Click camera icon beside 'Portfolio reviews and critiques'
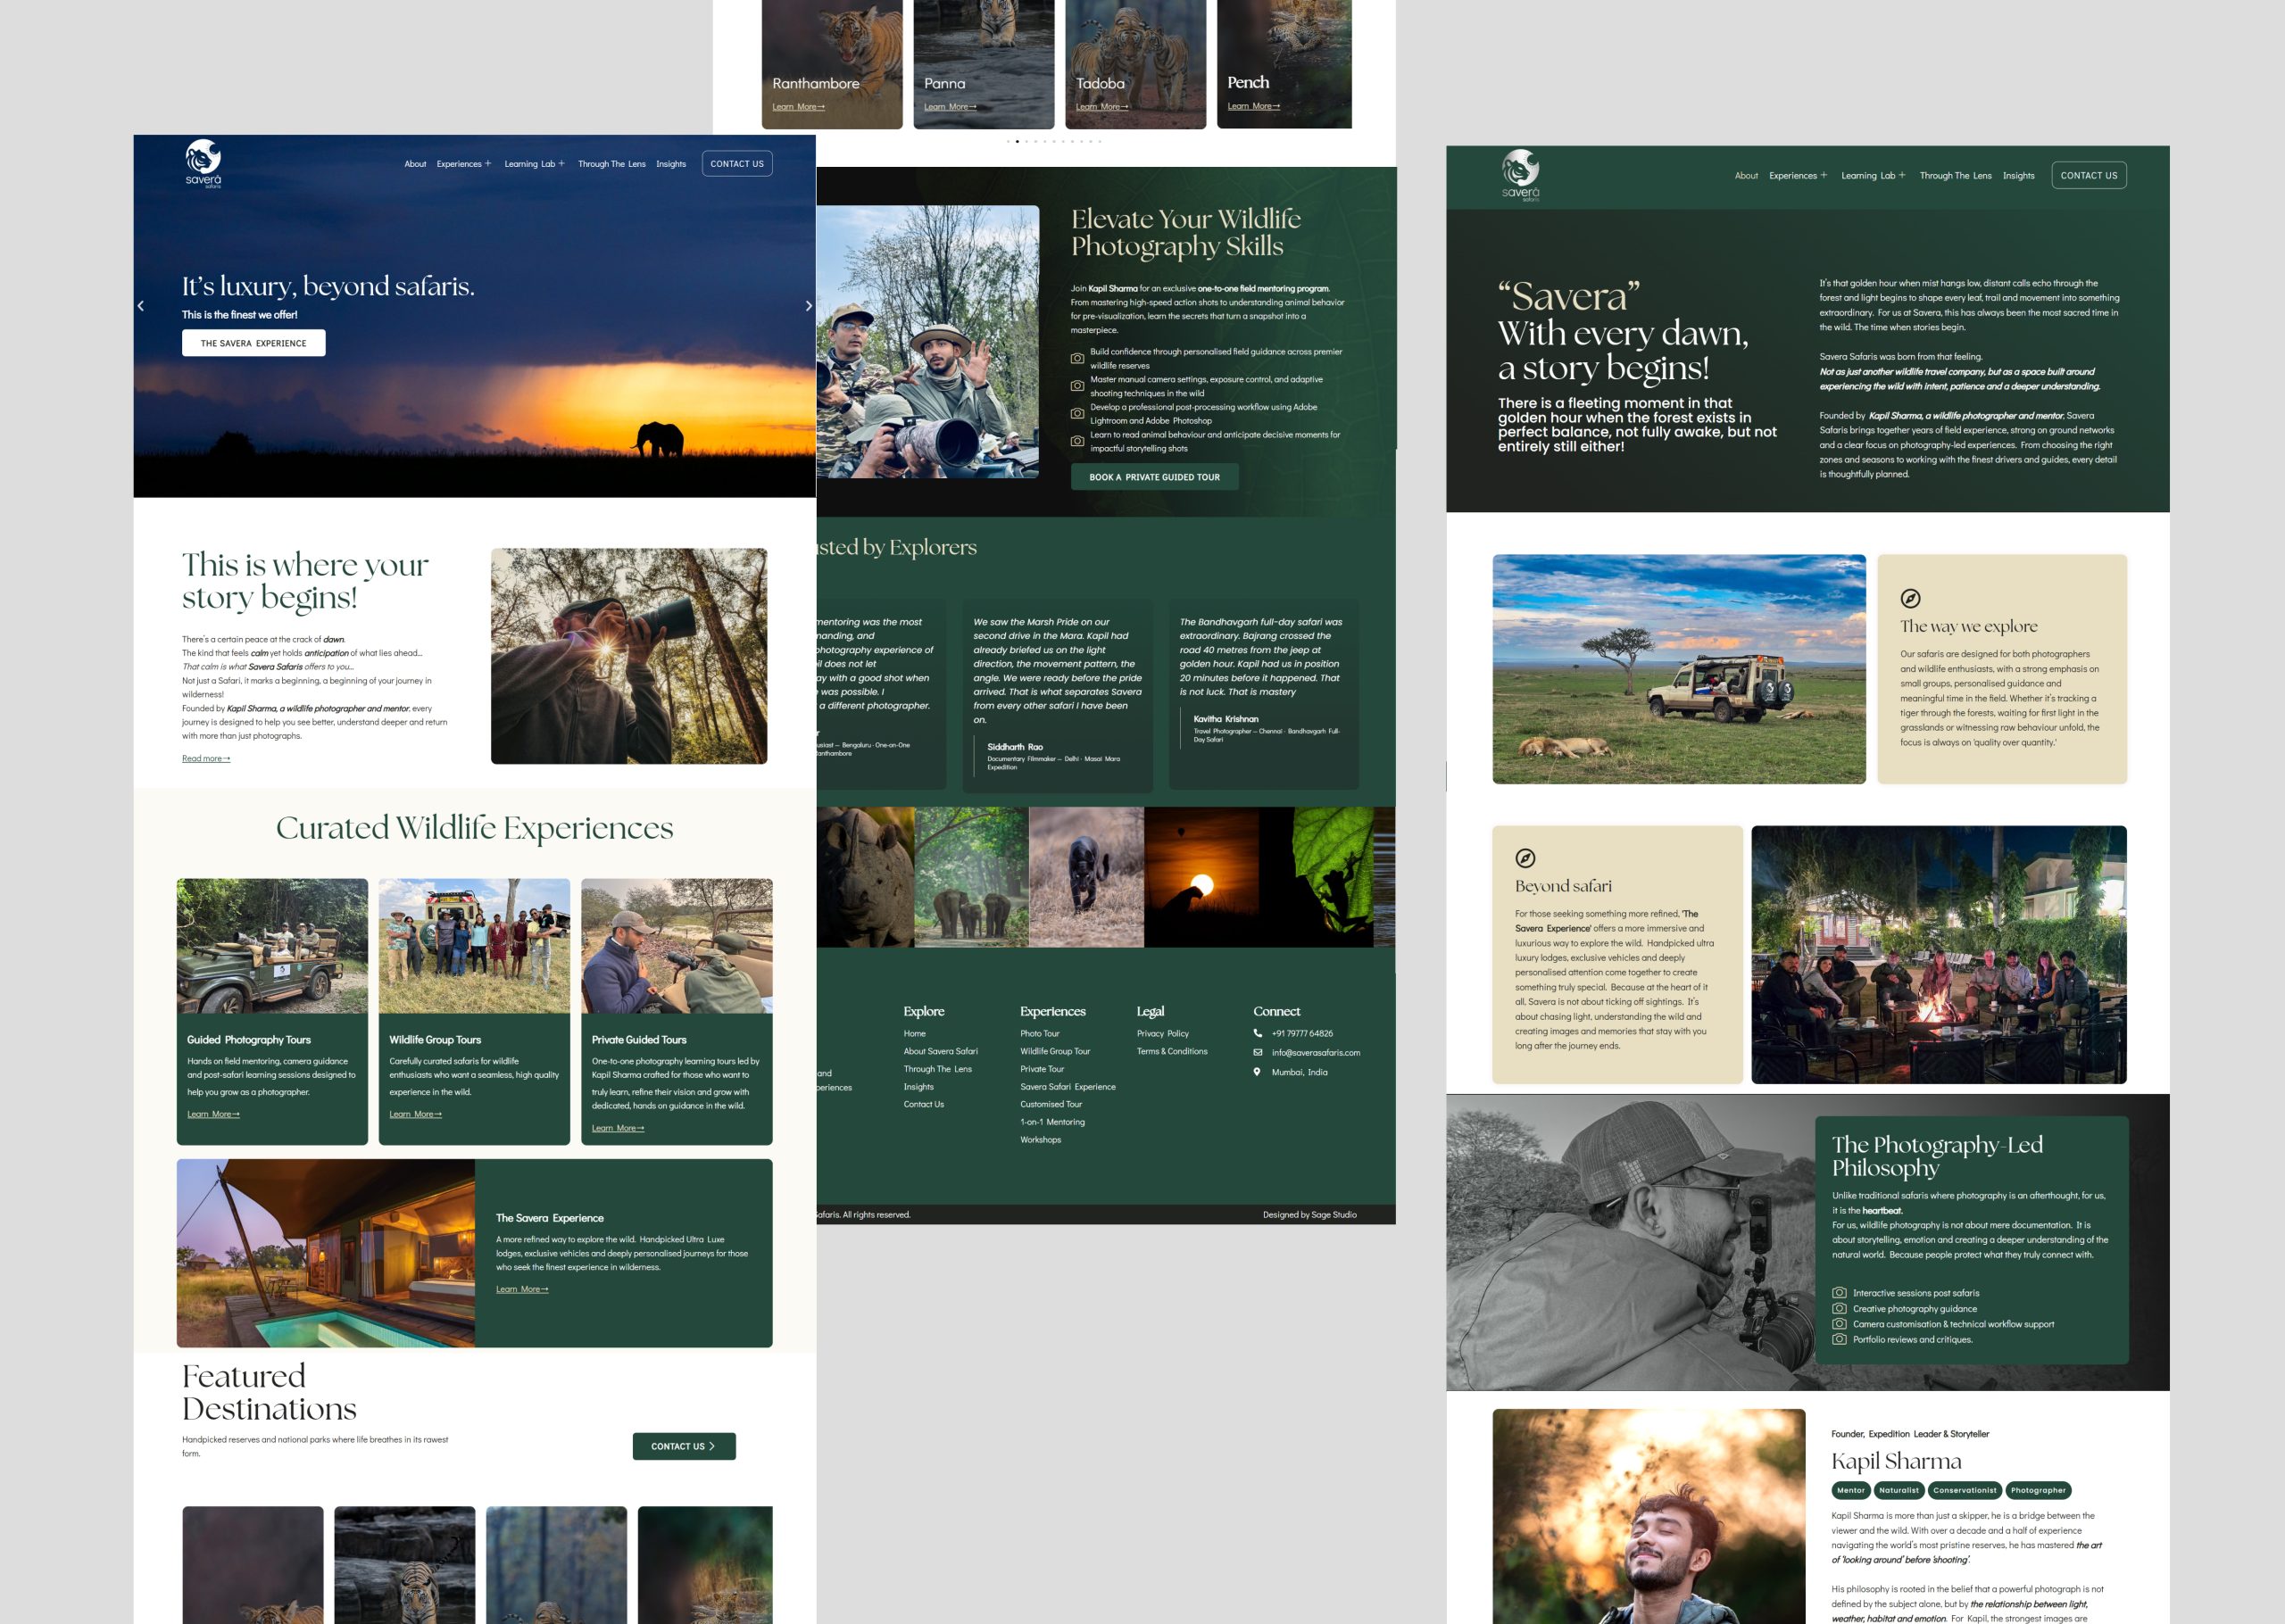The width and height of the screenshot is (2285, 1624). coord(1839,1339)
